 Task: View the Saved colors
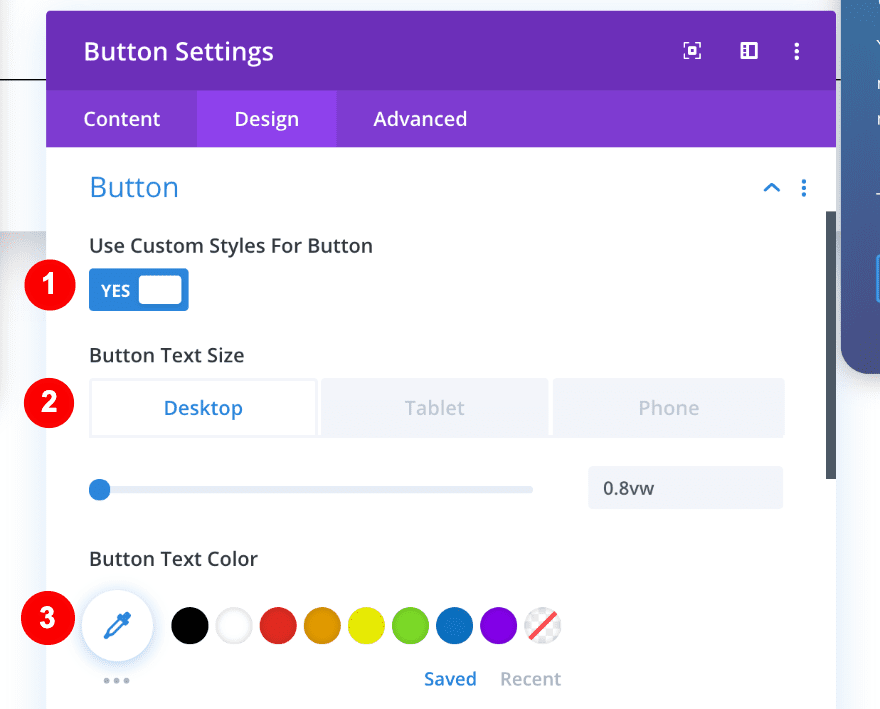click(x=450, y=678)
